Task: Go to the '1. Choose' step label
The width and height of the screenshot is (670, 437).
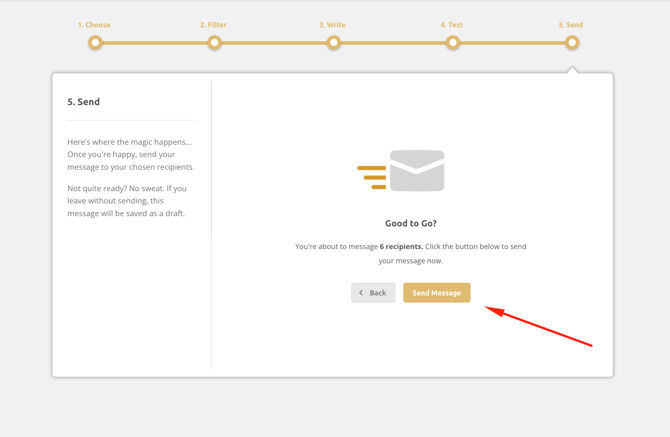Action: click(94, 25)
